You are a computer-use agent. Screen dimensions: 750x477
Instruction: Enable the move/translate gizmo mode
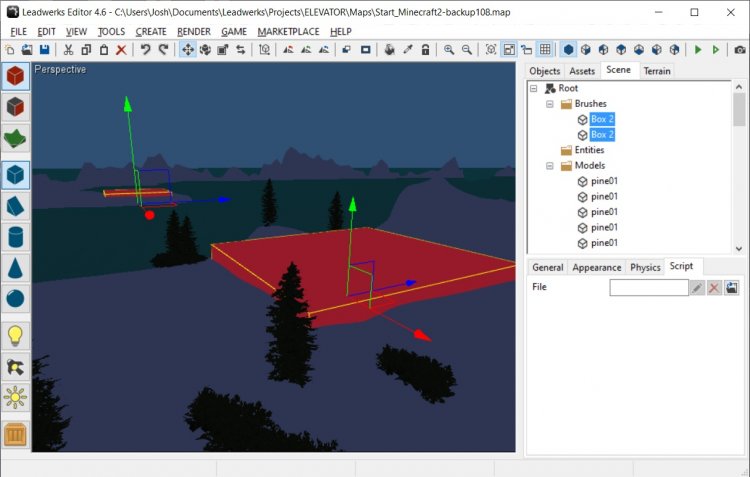coord(187,49)
